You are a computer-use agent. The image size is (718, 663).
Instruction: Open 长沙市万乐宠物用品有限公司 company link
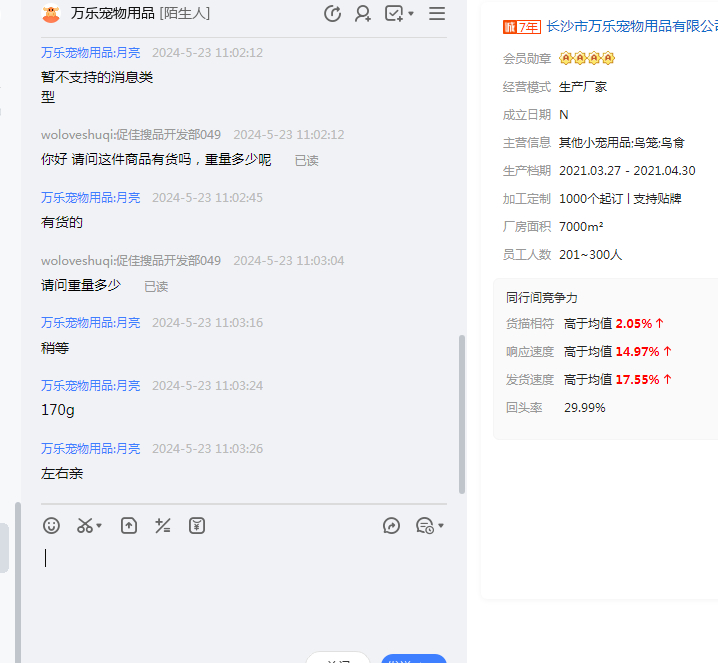pyautogui.click(x=631, y=27)
